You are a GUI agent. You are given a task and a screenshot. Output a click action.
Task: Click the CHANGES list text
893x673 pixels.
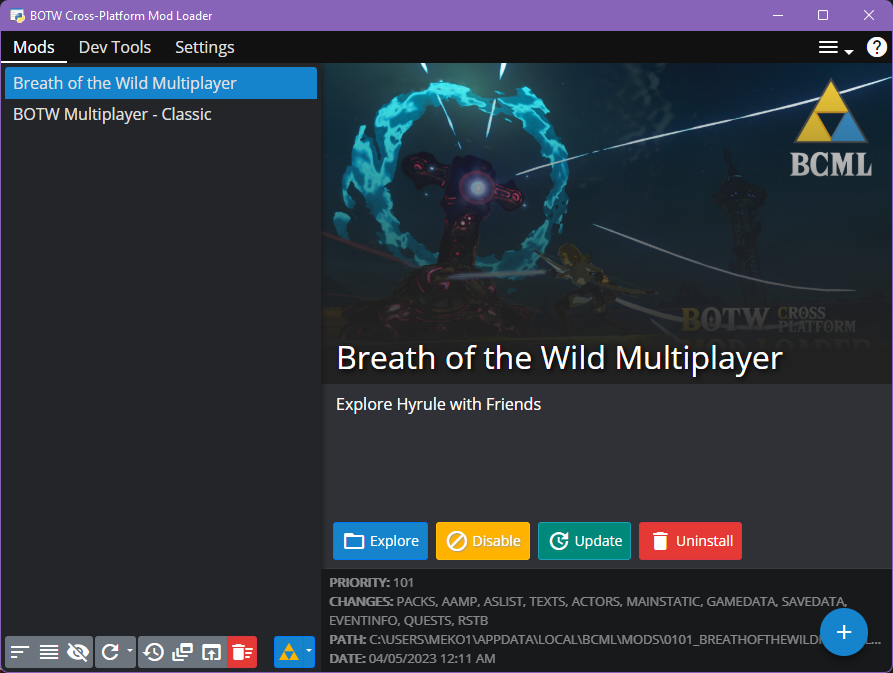click(588, 611)
